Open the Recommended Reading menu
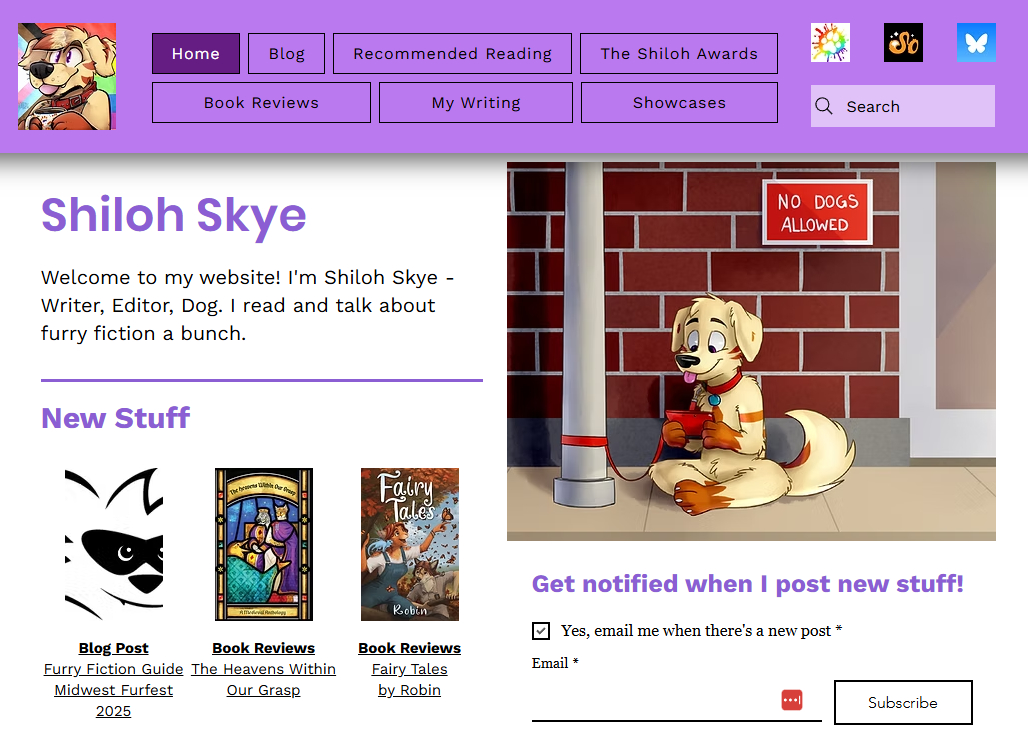Image resolution: width=1028 pixels, height=753 pixels. point(452,54)
